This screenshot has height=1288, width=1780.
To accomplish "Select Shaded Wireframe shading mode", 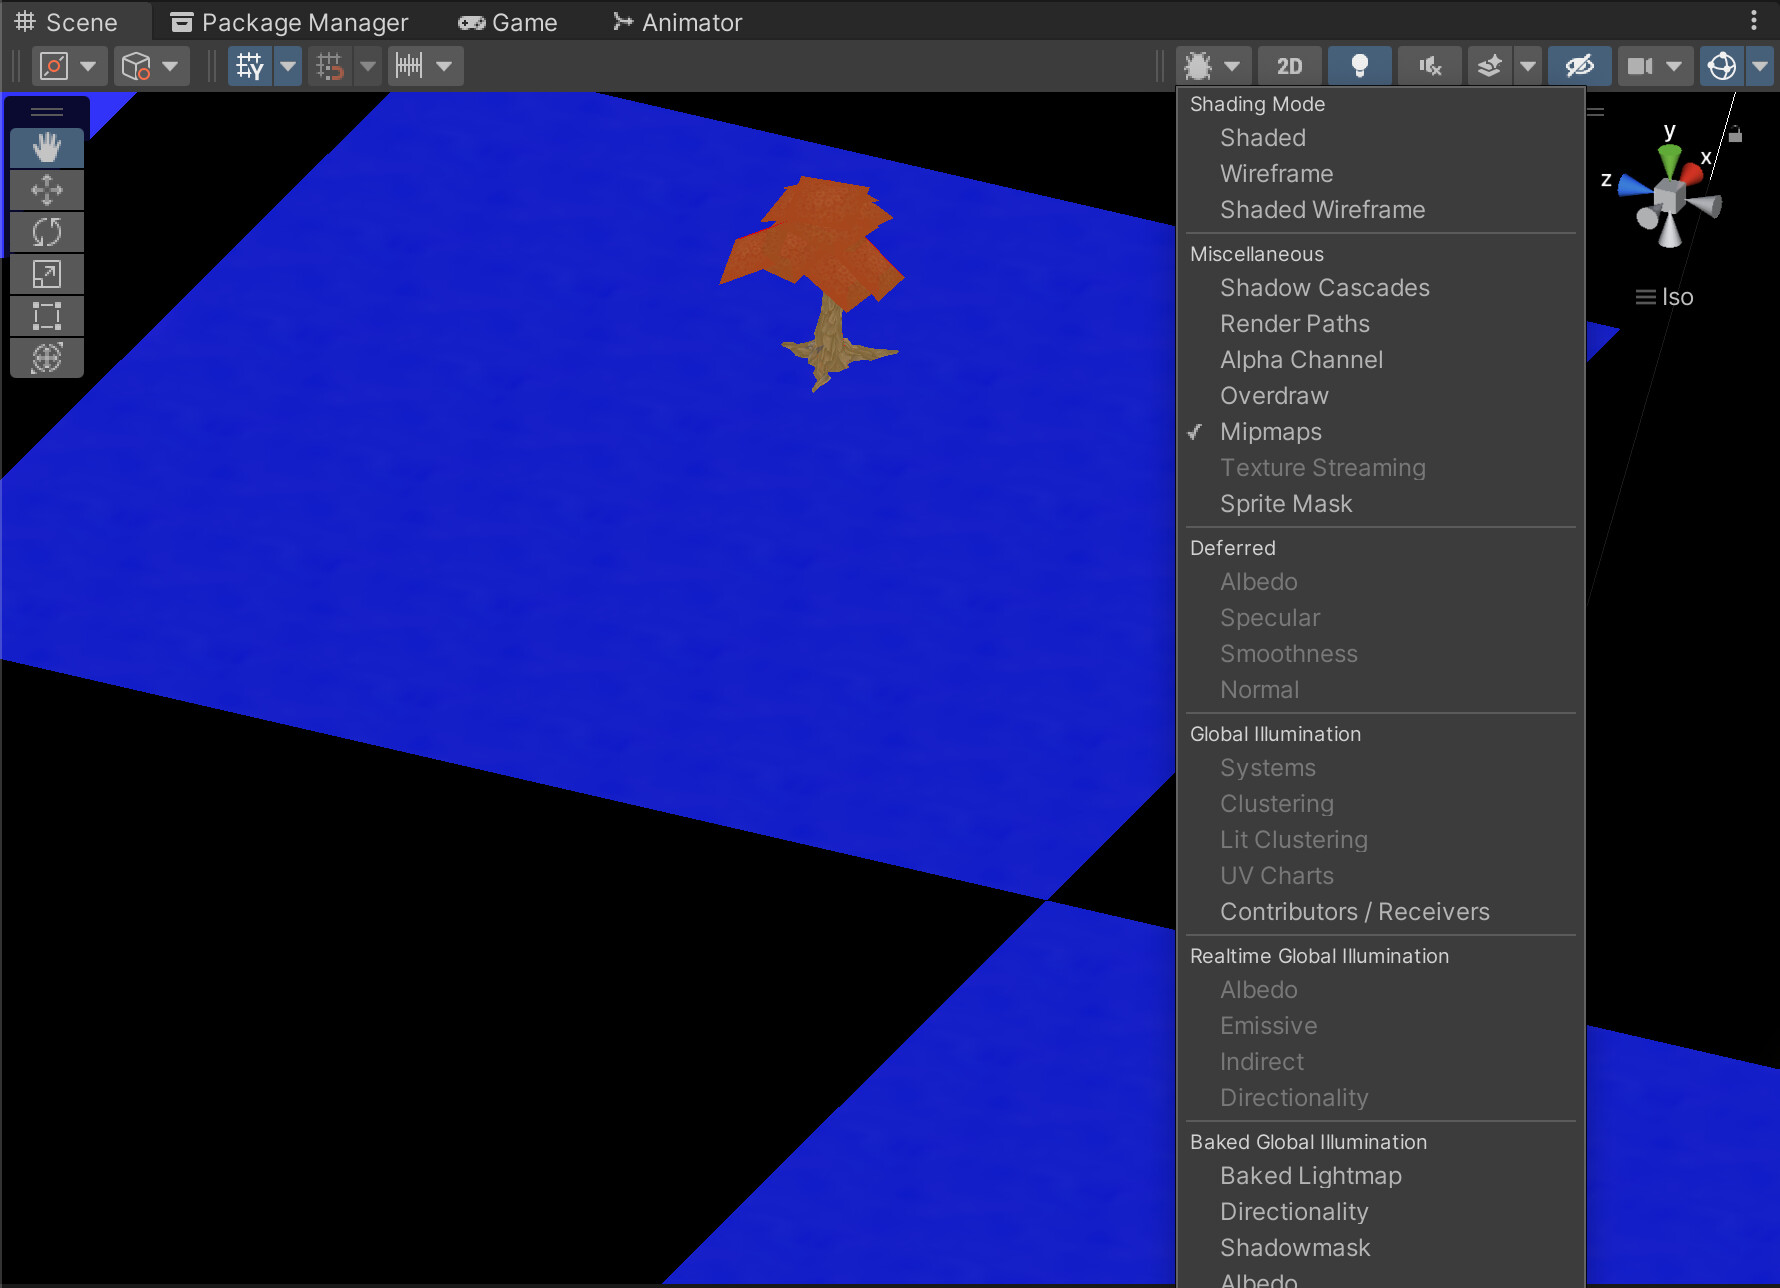I will point(1322,209).
